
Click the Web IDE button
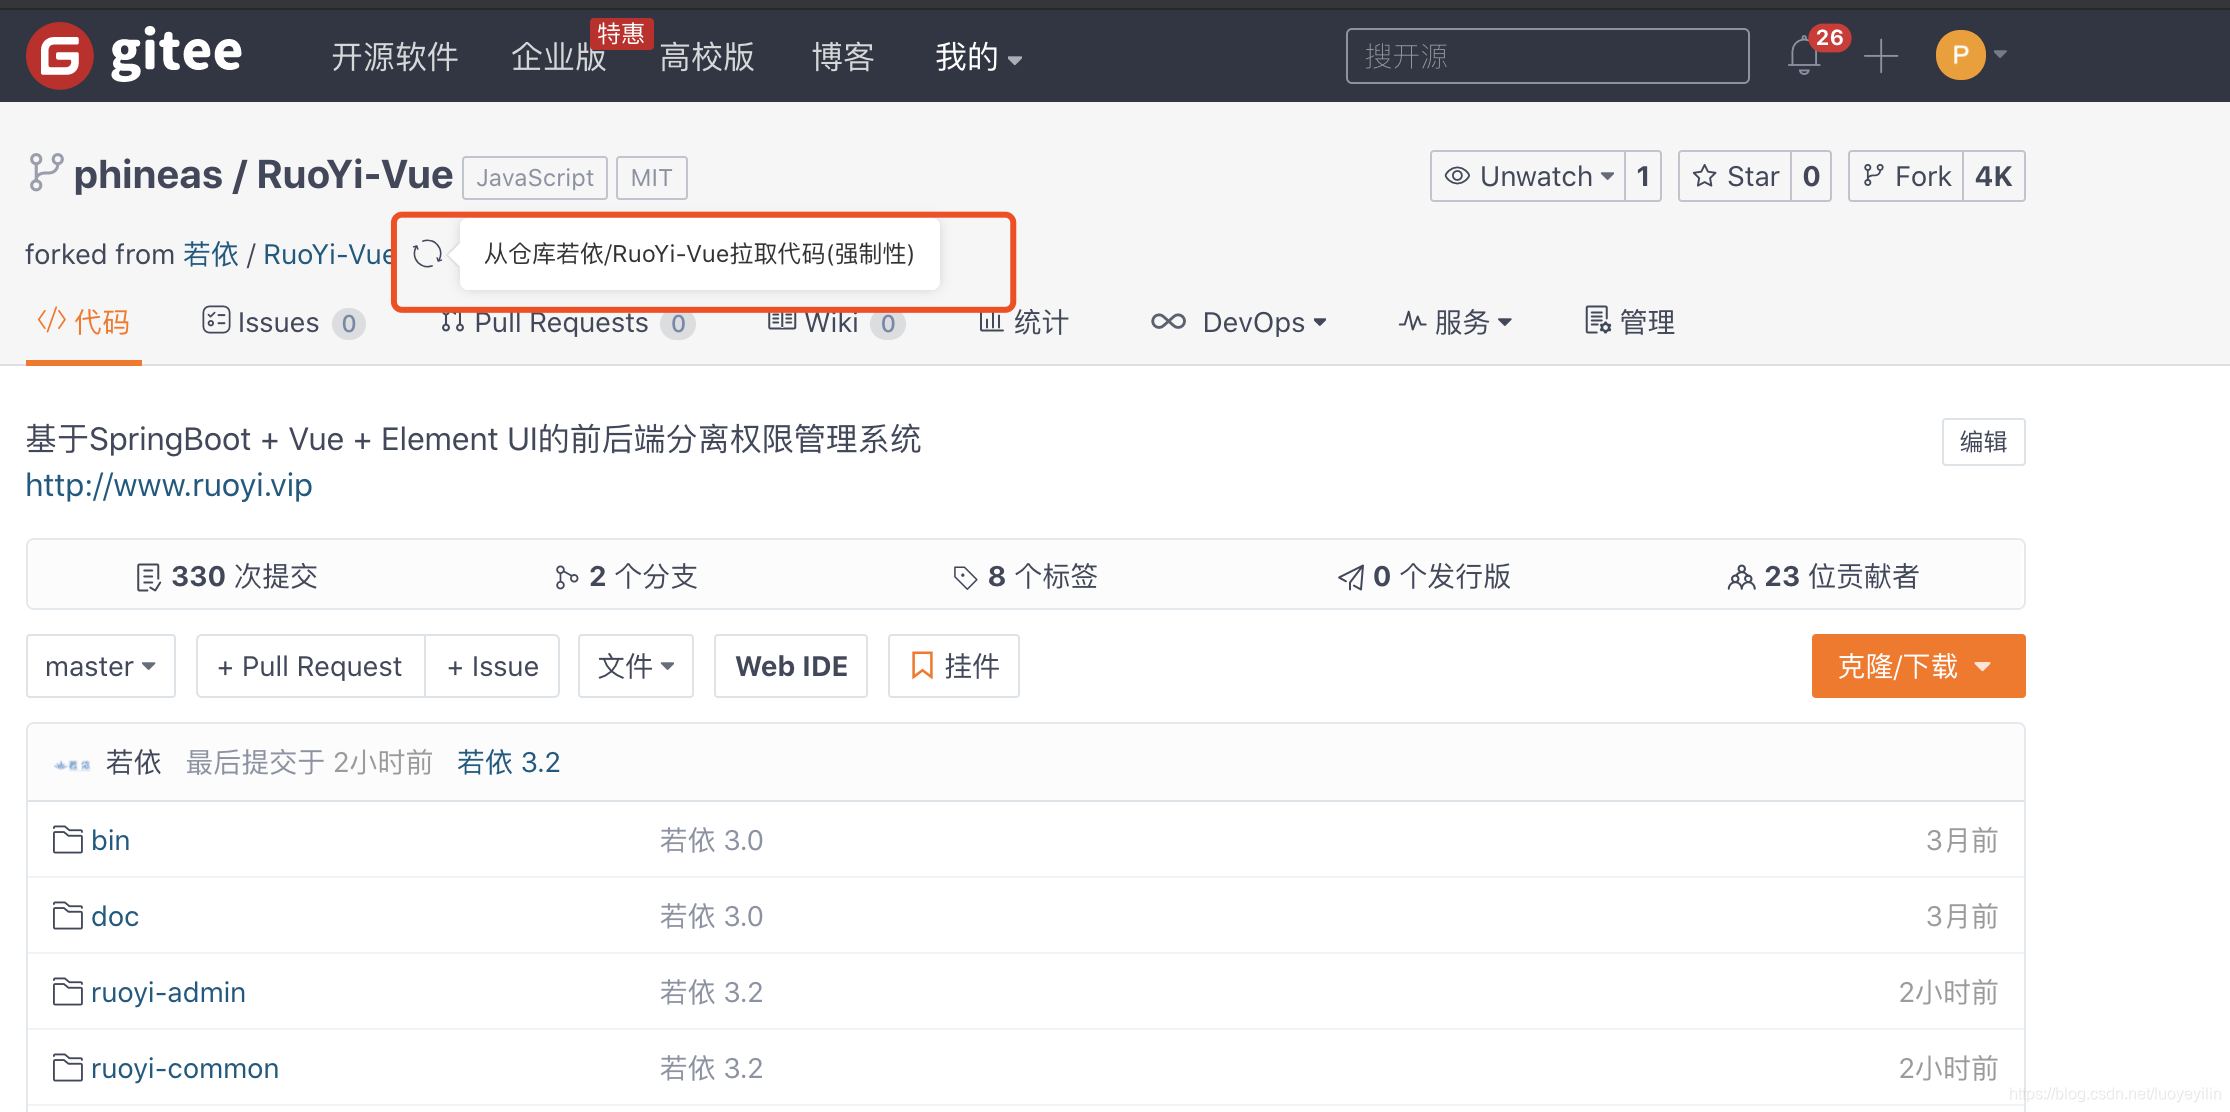pyautogui.click(x=791, y=666)
